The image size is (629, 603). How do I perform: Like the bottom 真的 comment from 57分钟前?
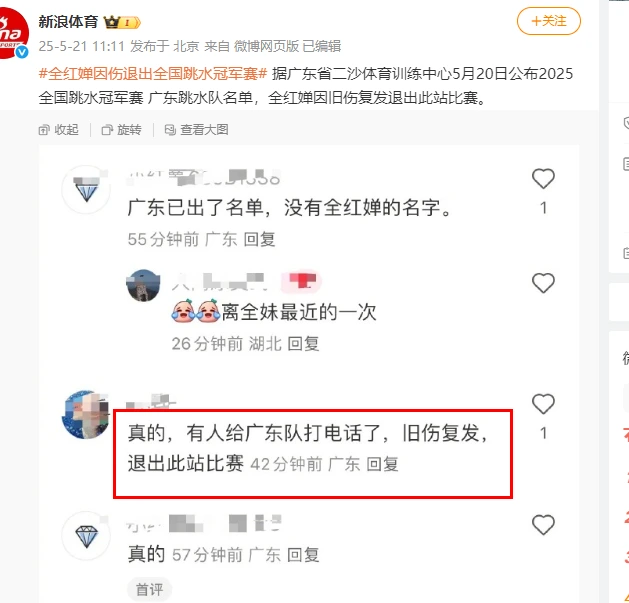point(543,525)
